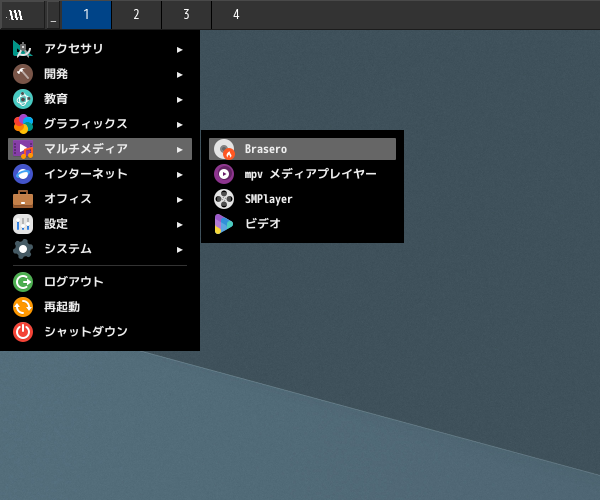Image resolution: width=600 pixels, height=500 pixels.
Task: Click the システム text label
Action: [x=68, y=249]
